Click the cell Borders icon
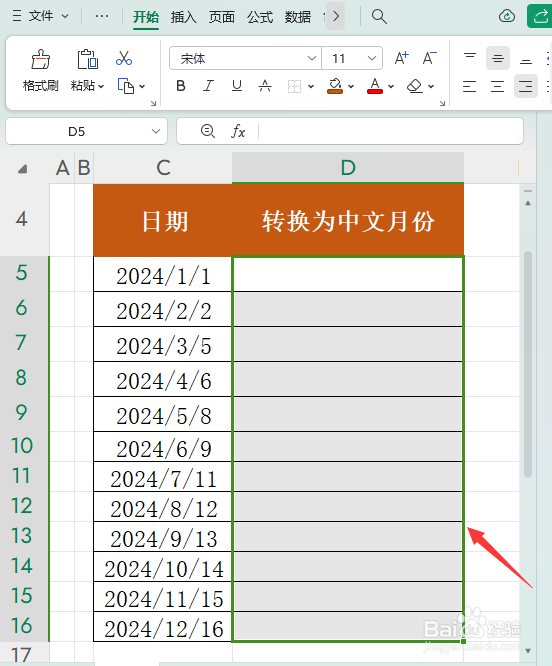The image size is (552, 666). pos(294,86)
